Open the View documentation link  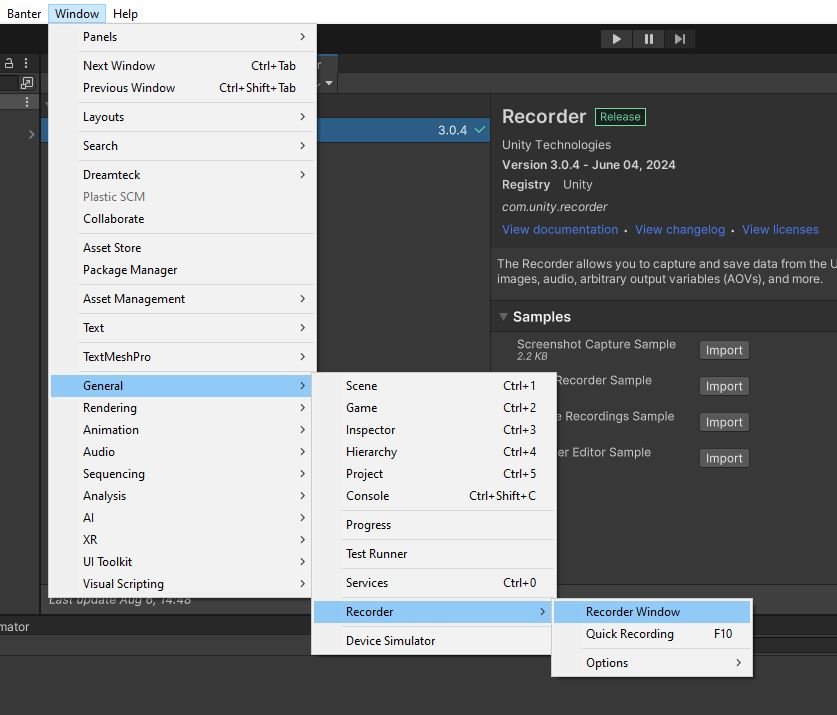click(559, 230)
